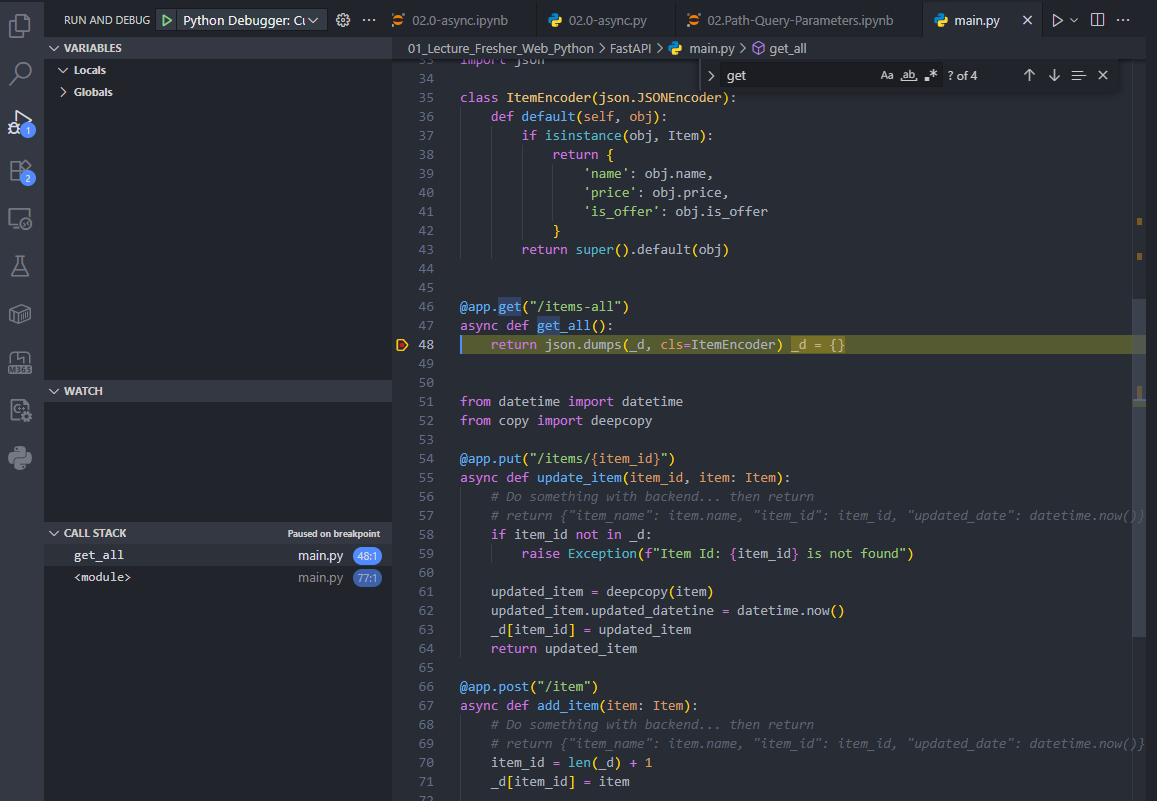Click 'Paused on breakpoint' status text

334,533
